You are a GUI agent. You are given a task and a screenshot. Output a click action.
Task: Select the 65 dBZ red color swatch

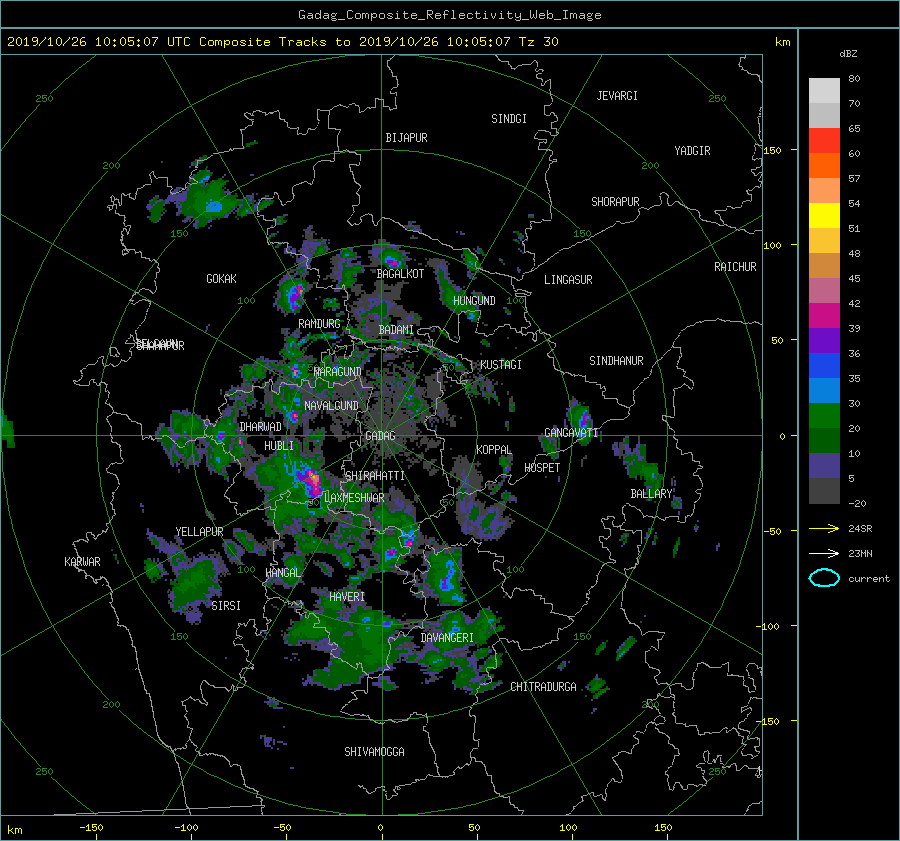coord(824,141)
